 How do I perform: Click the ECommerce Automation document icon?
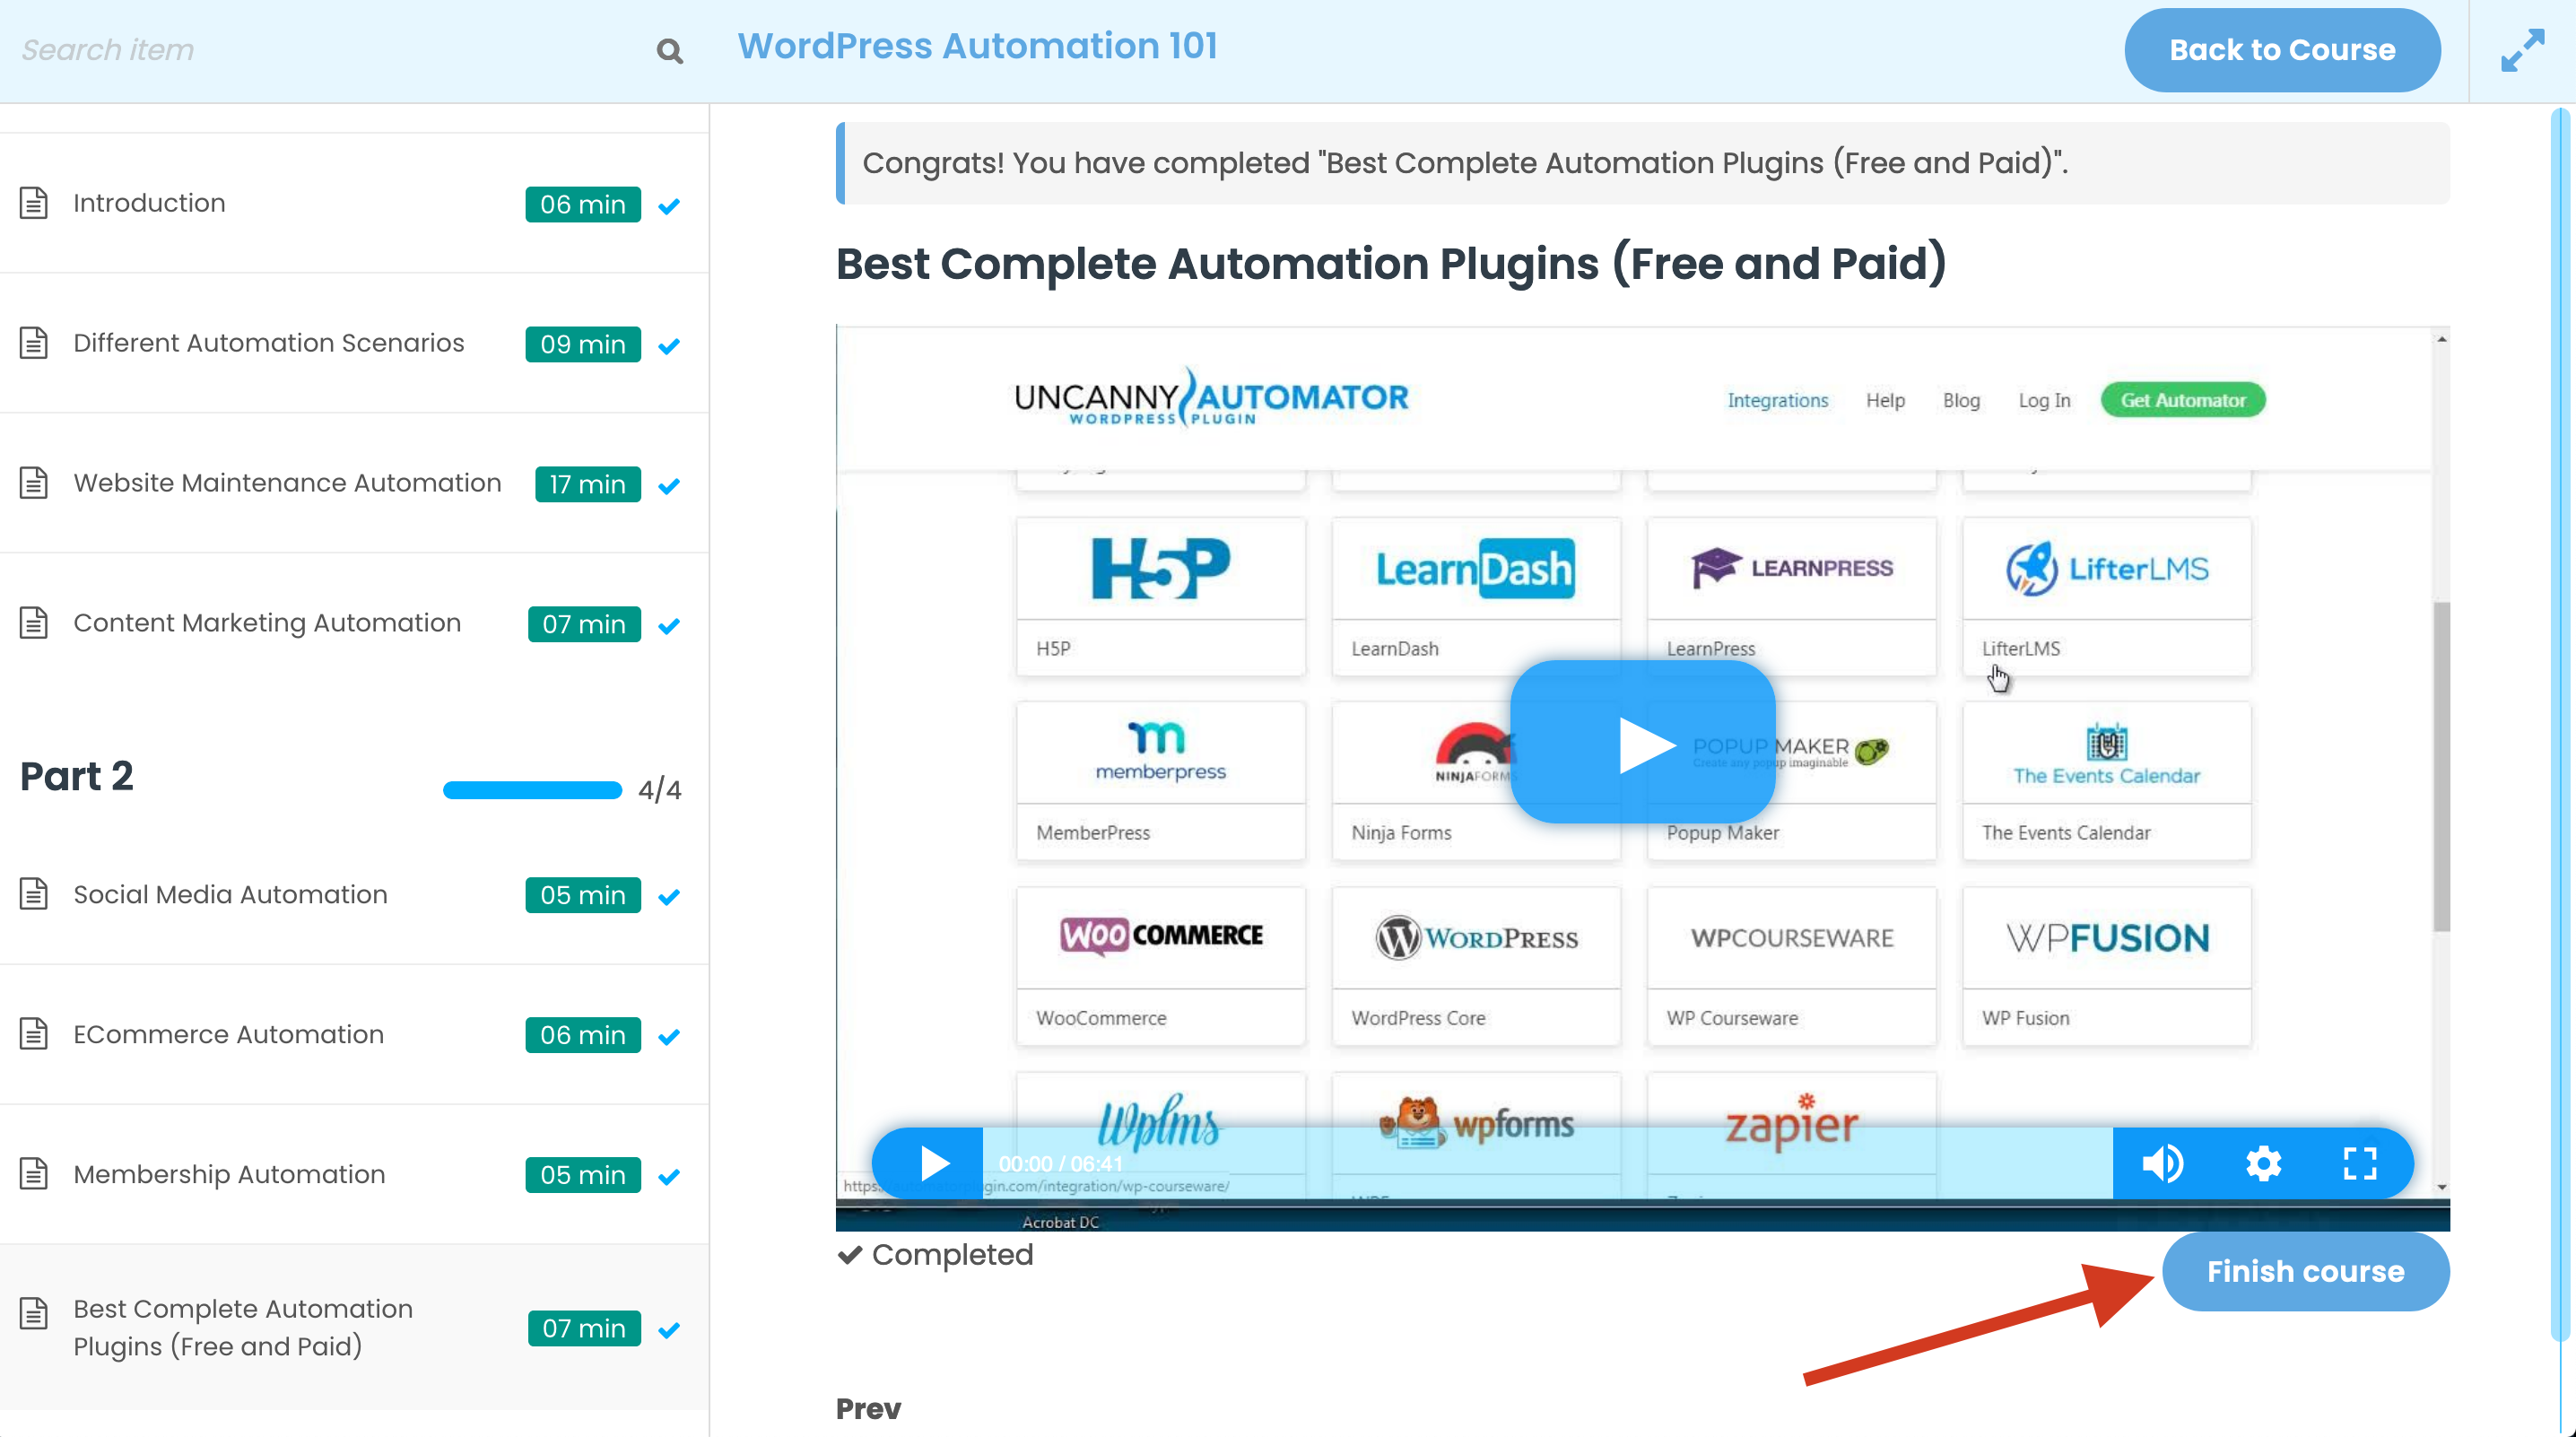pos(34,1034)
